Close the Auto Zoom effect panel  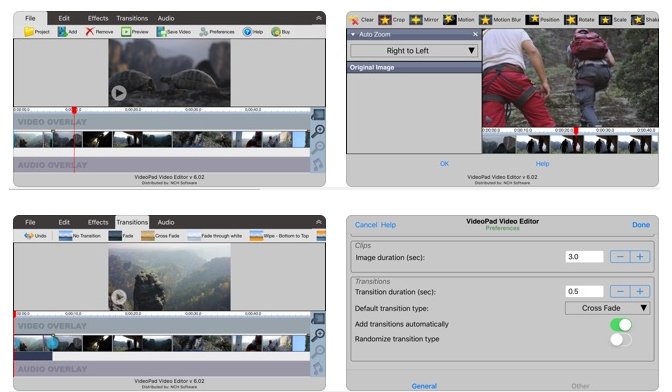(x=475, y=34)
